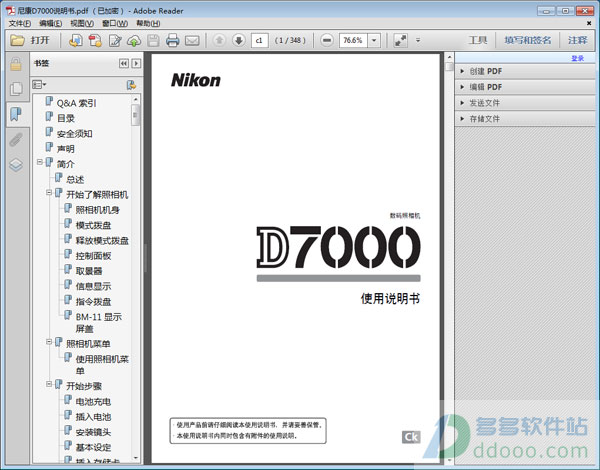Open the 工具 pane tab
The width and height of the screenshot is (600, 470).
coord(478,40)
